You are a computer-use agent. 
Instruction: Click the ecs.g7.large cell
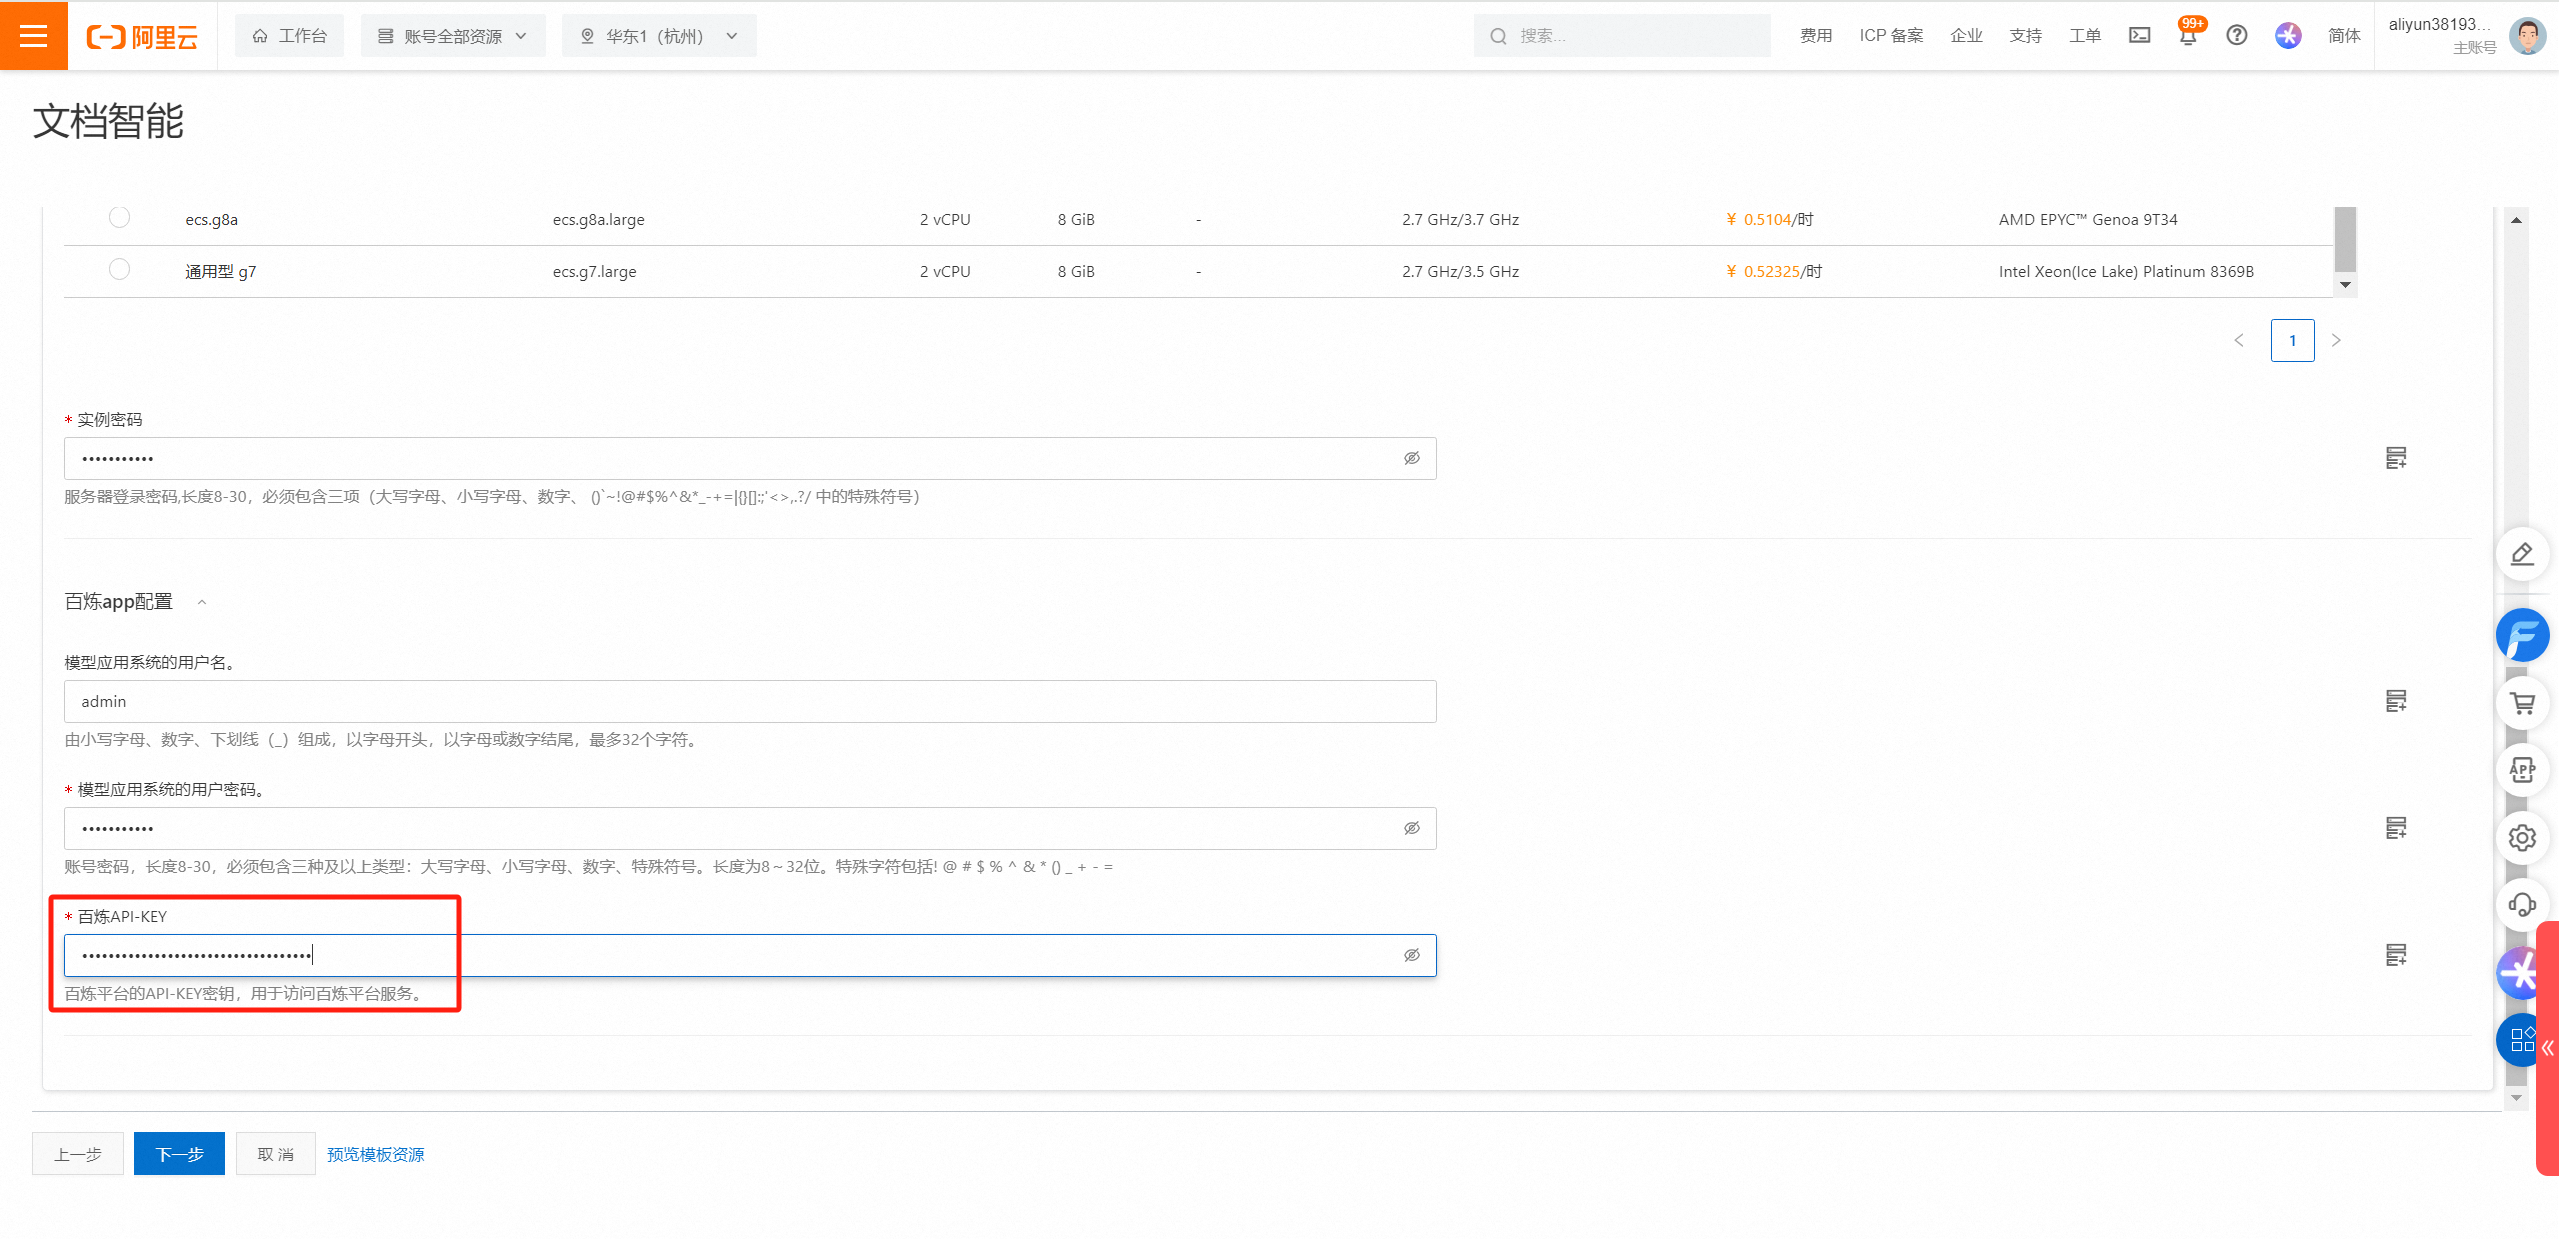pyautogui.click(x=594, y=272)
